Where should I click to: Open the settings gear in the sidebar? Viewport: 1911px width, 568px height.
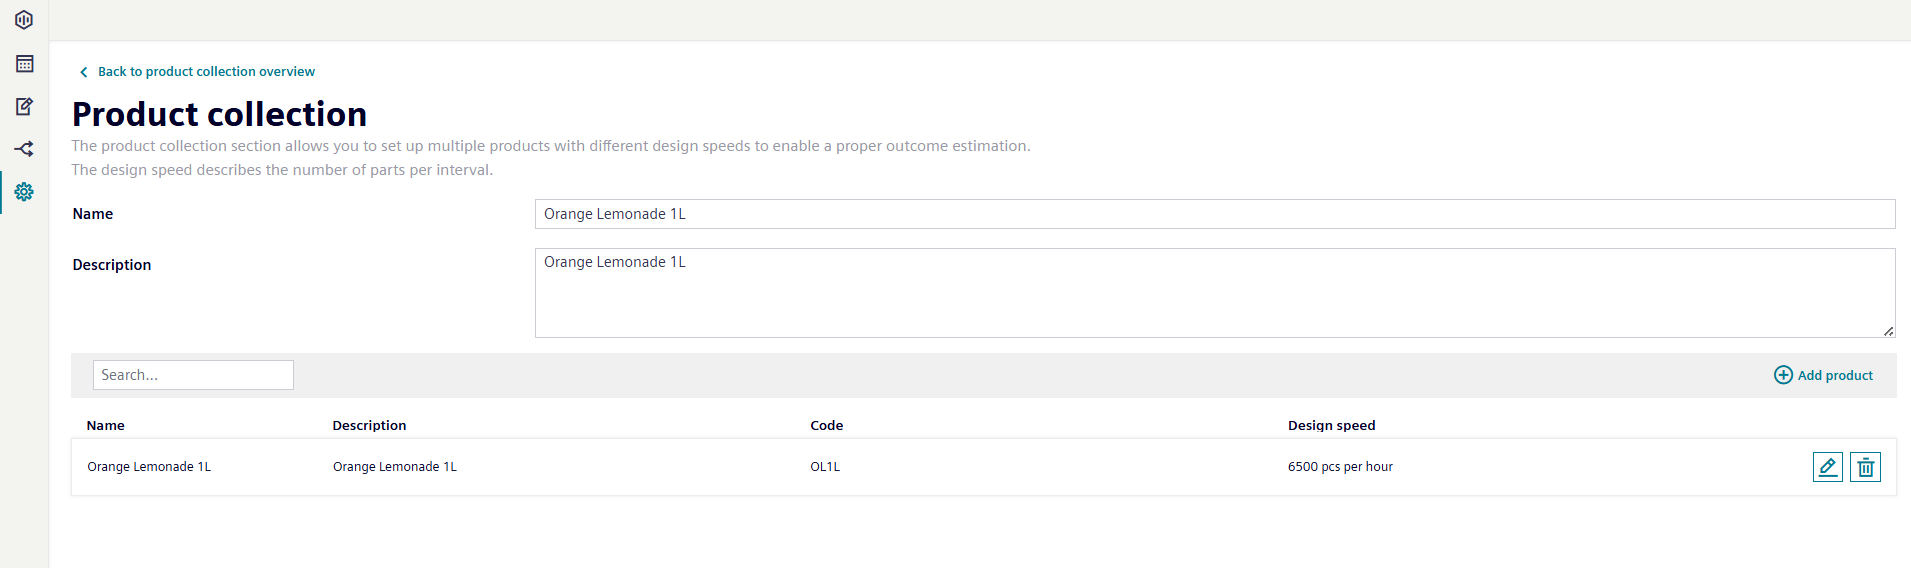click(24, 192)
